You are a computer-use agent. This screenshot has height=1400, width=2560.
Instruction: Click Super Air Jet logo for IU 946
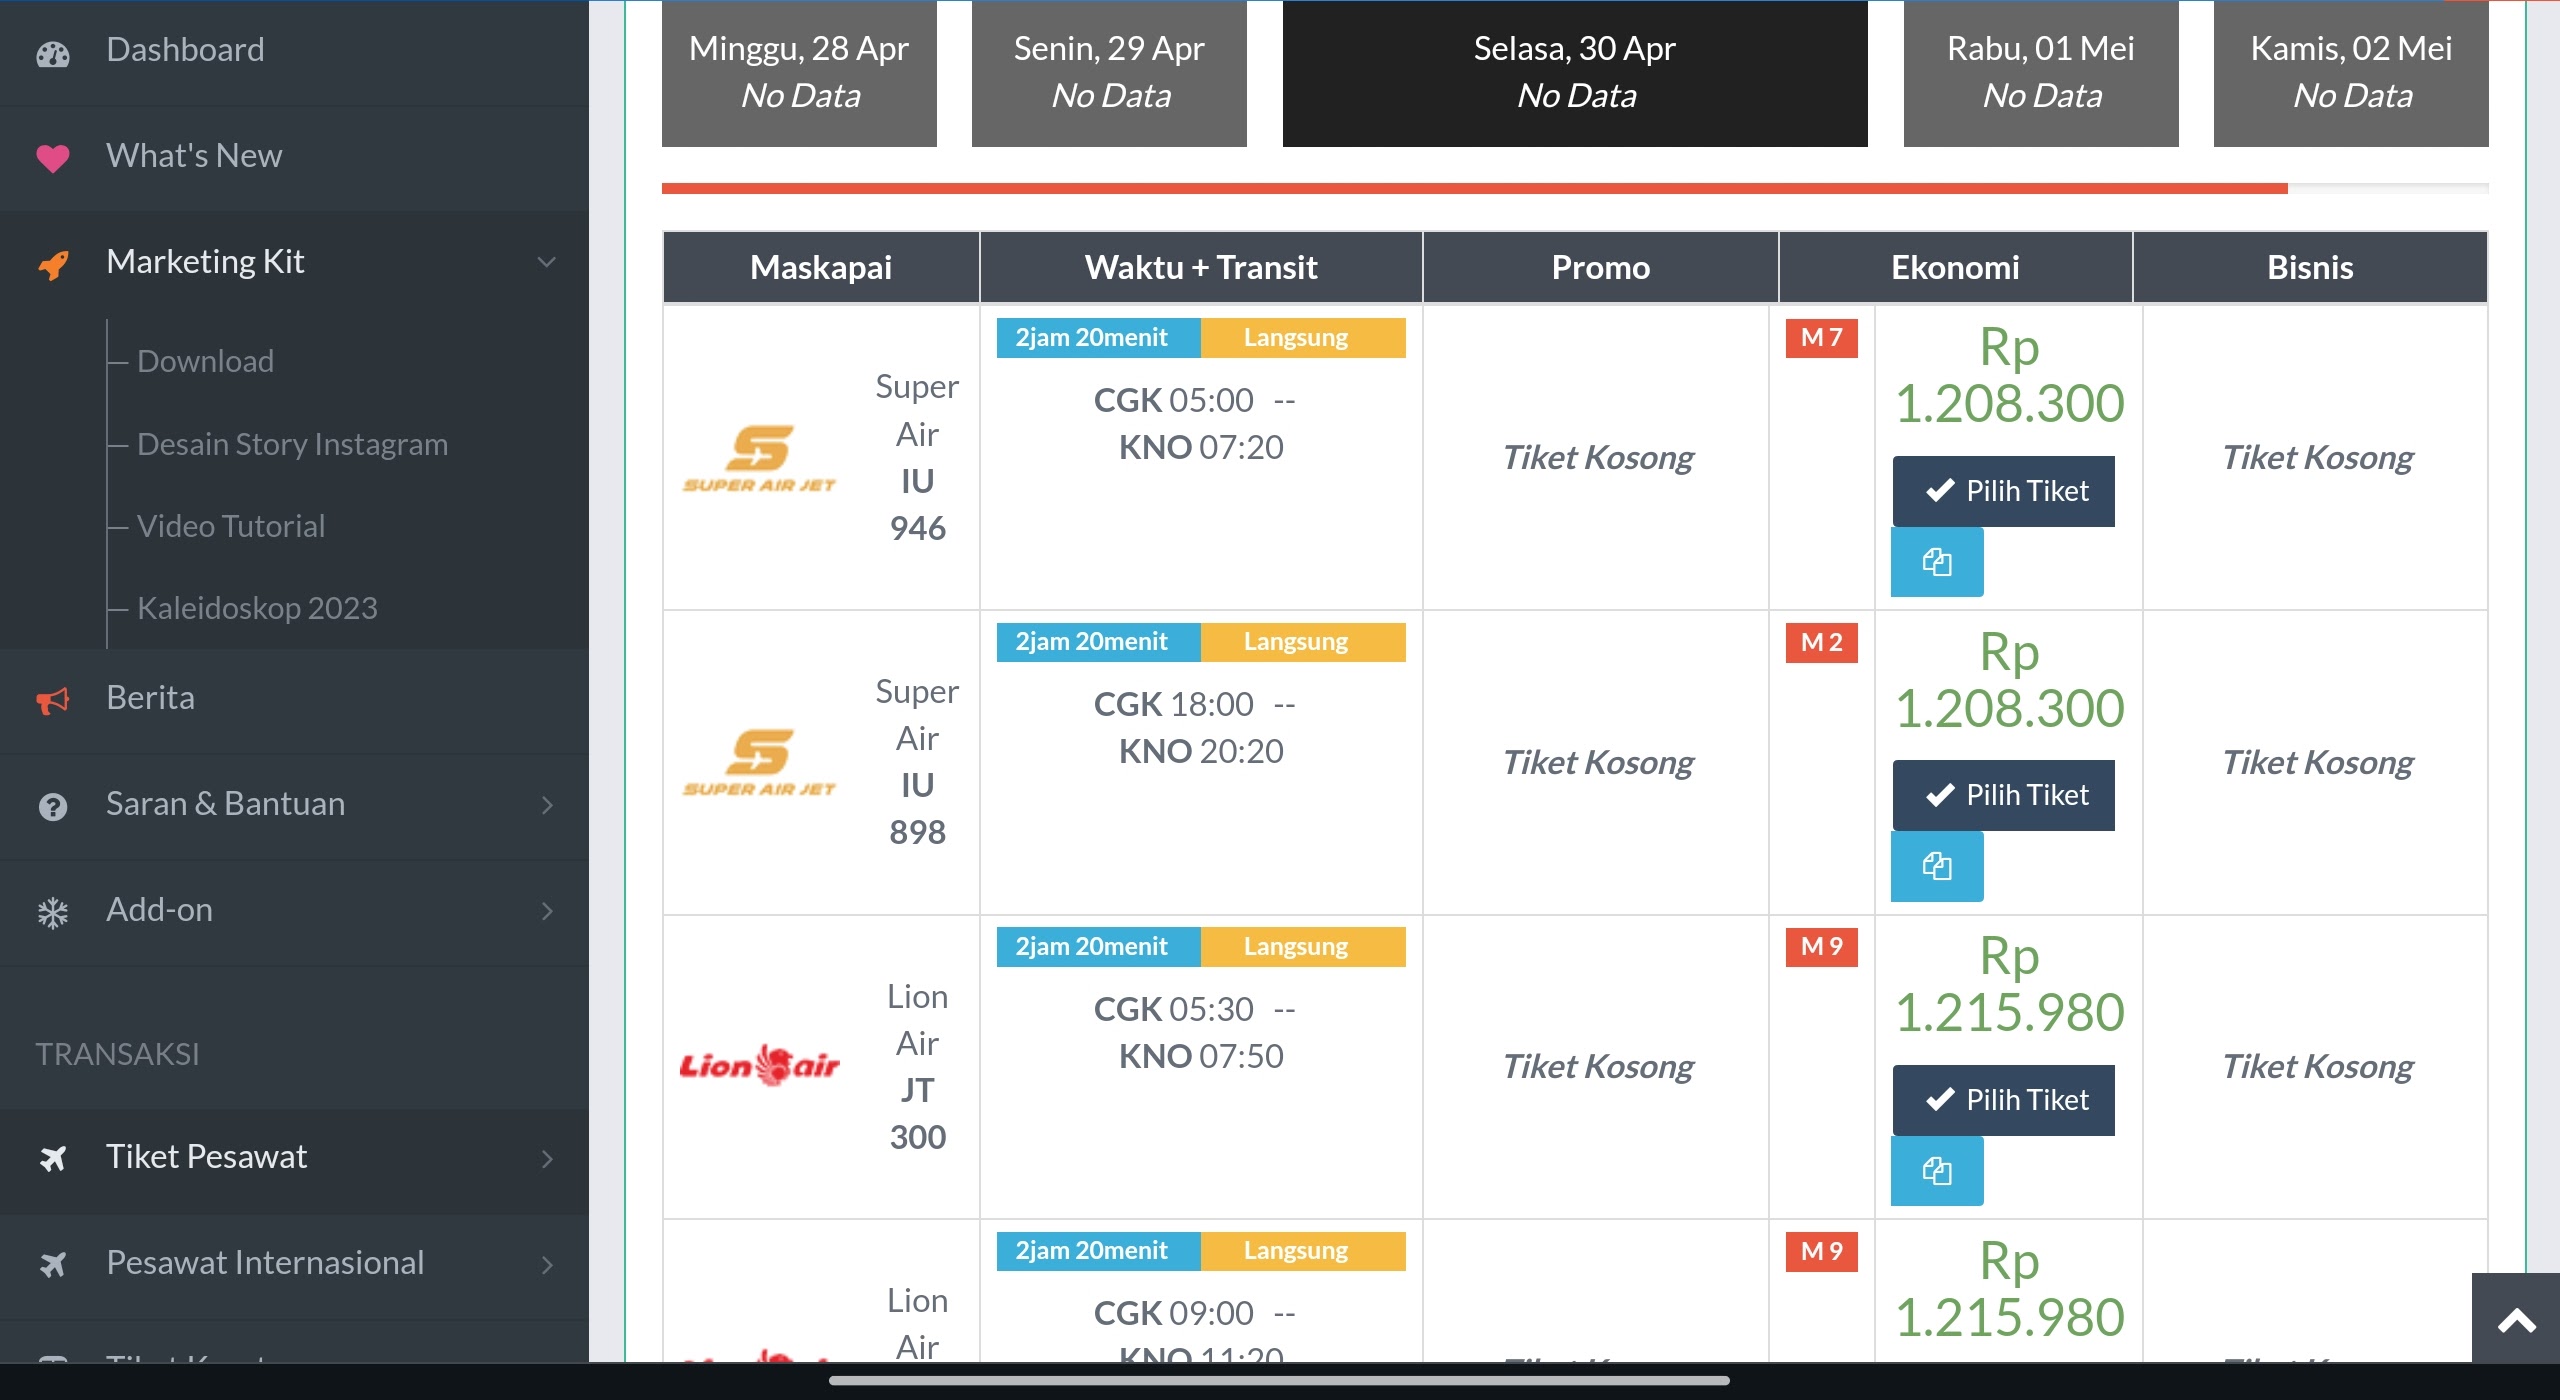[759, 458]
